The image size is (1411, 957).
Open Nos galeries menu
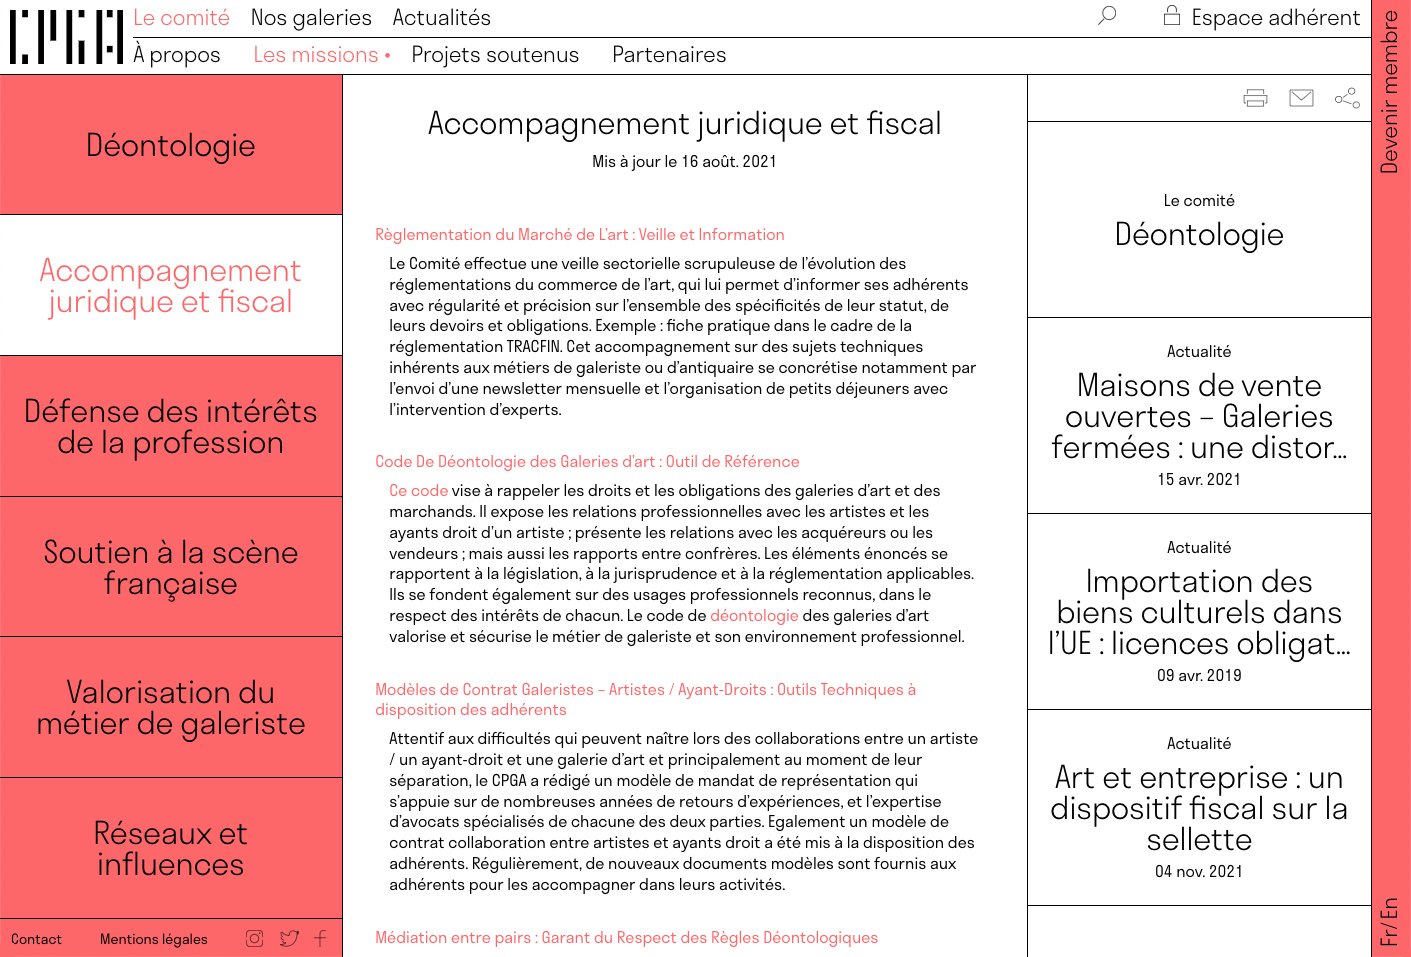click(x=311, y=18)
